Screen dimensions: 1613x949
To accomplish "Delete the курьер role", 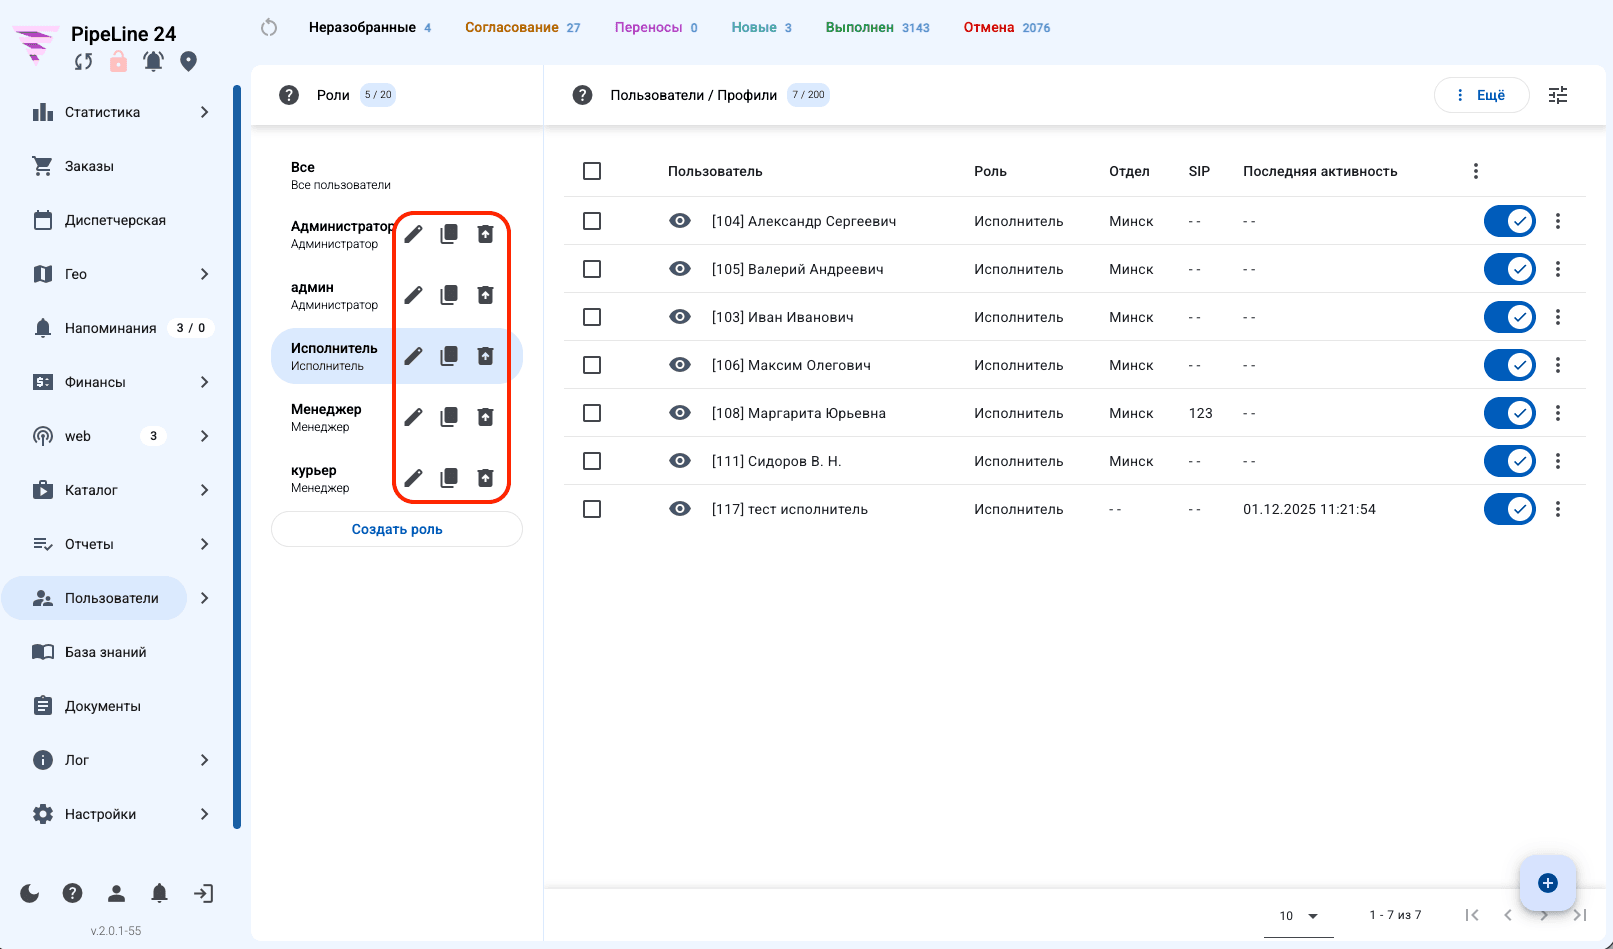I will coord(485,478).
